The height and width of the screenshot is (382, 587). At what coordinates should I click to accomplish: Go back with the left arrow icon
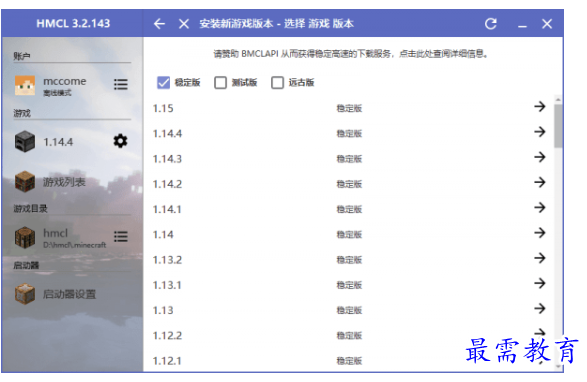(x=159, y=24)
